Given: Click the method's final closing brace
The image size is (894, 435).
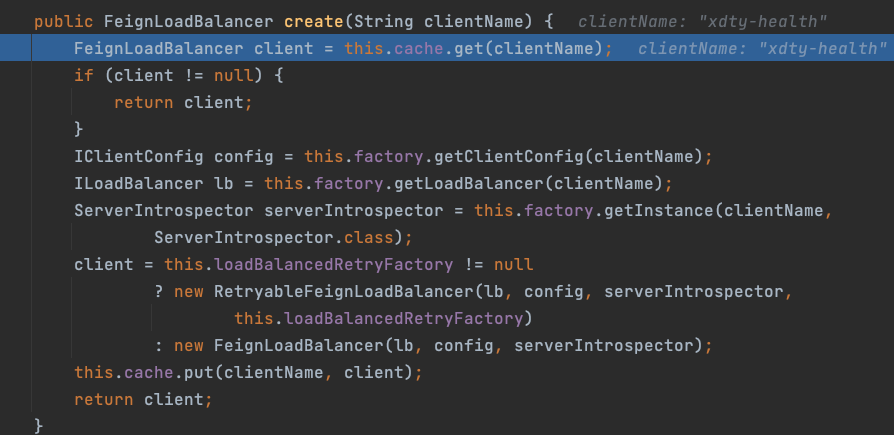Looking at the screenshot, I should (38, 425).
